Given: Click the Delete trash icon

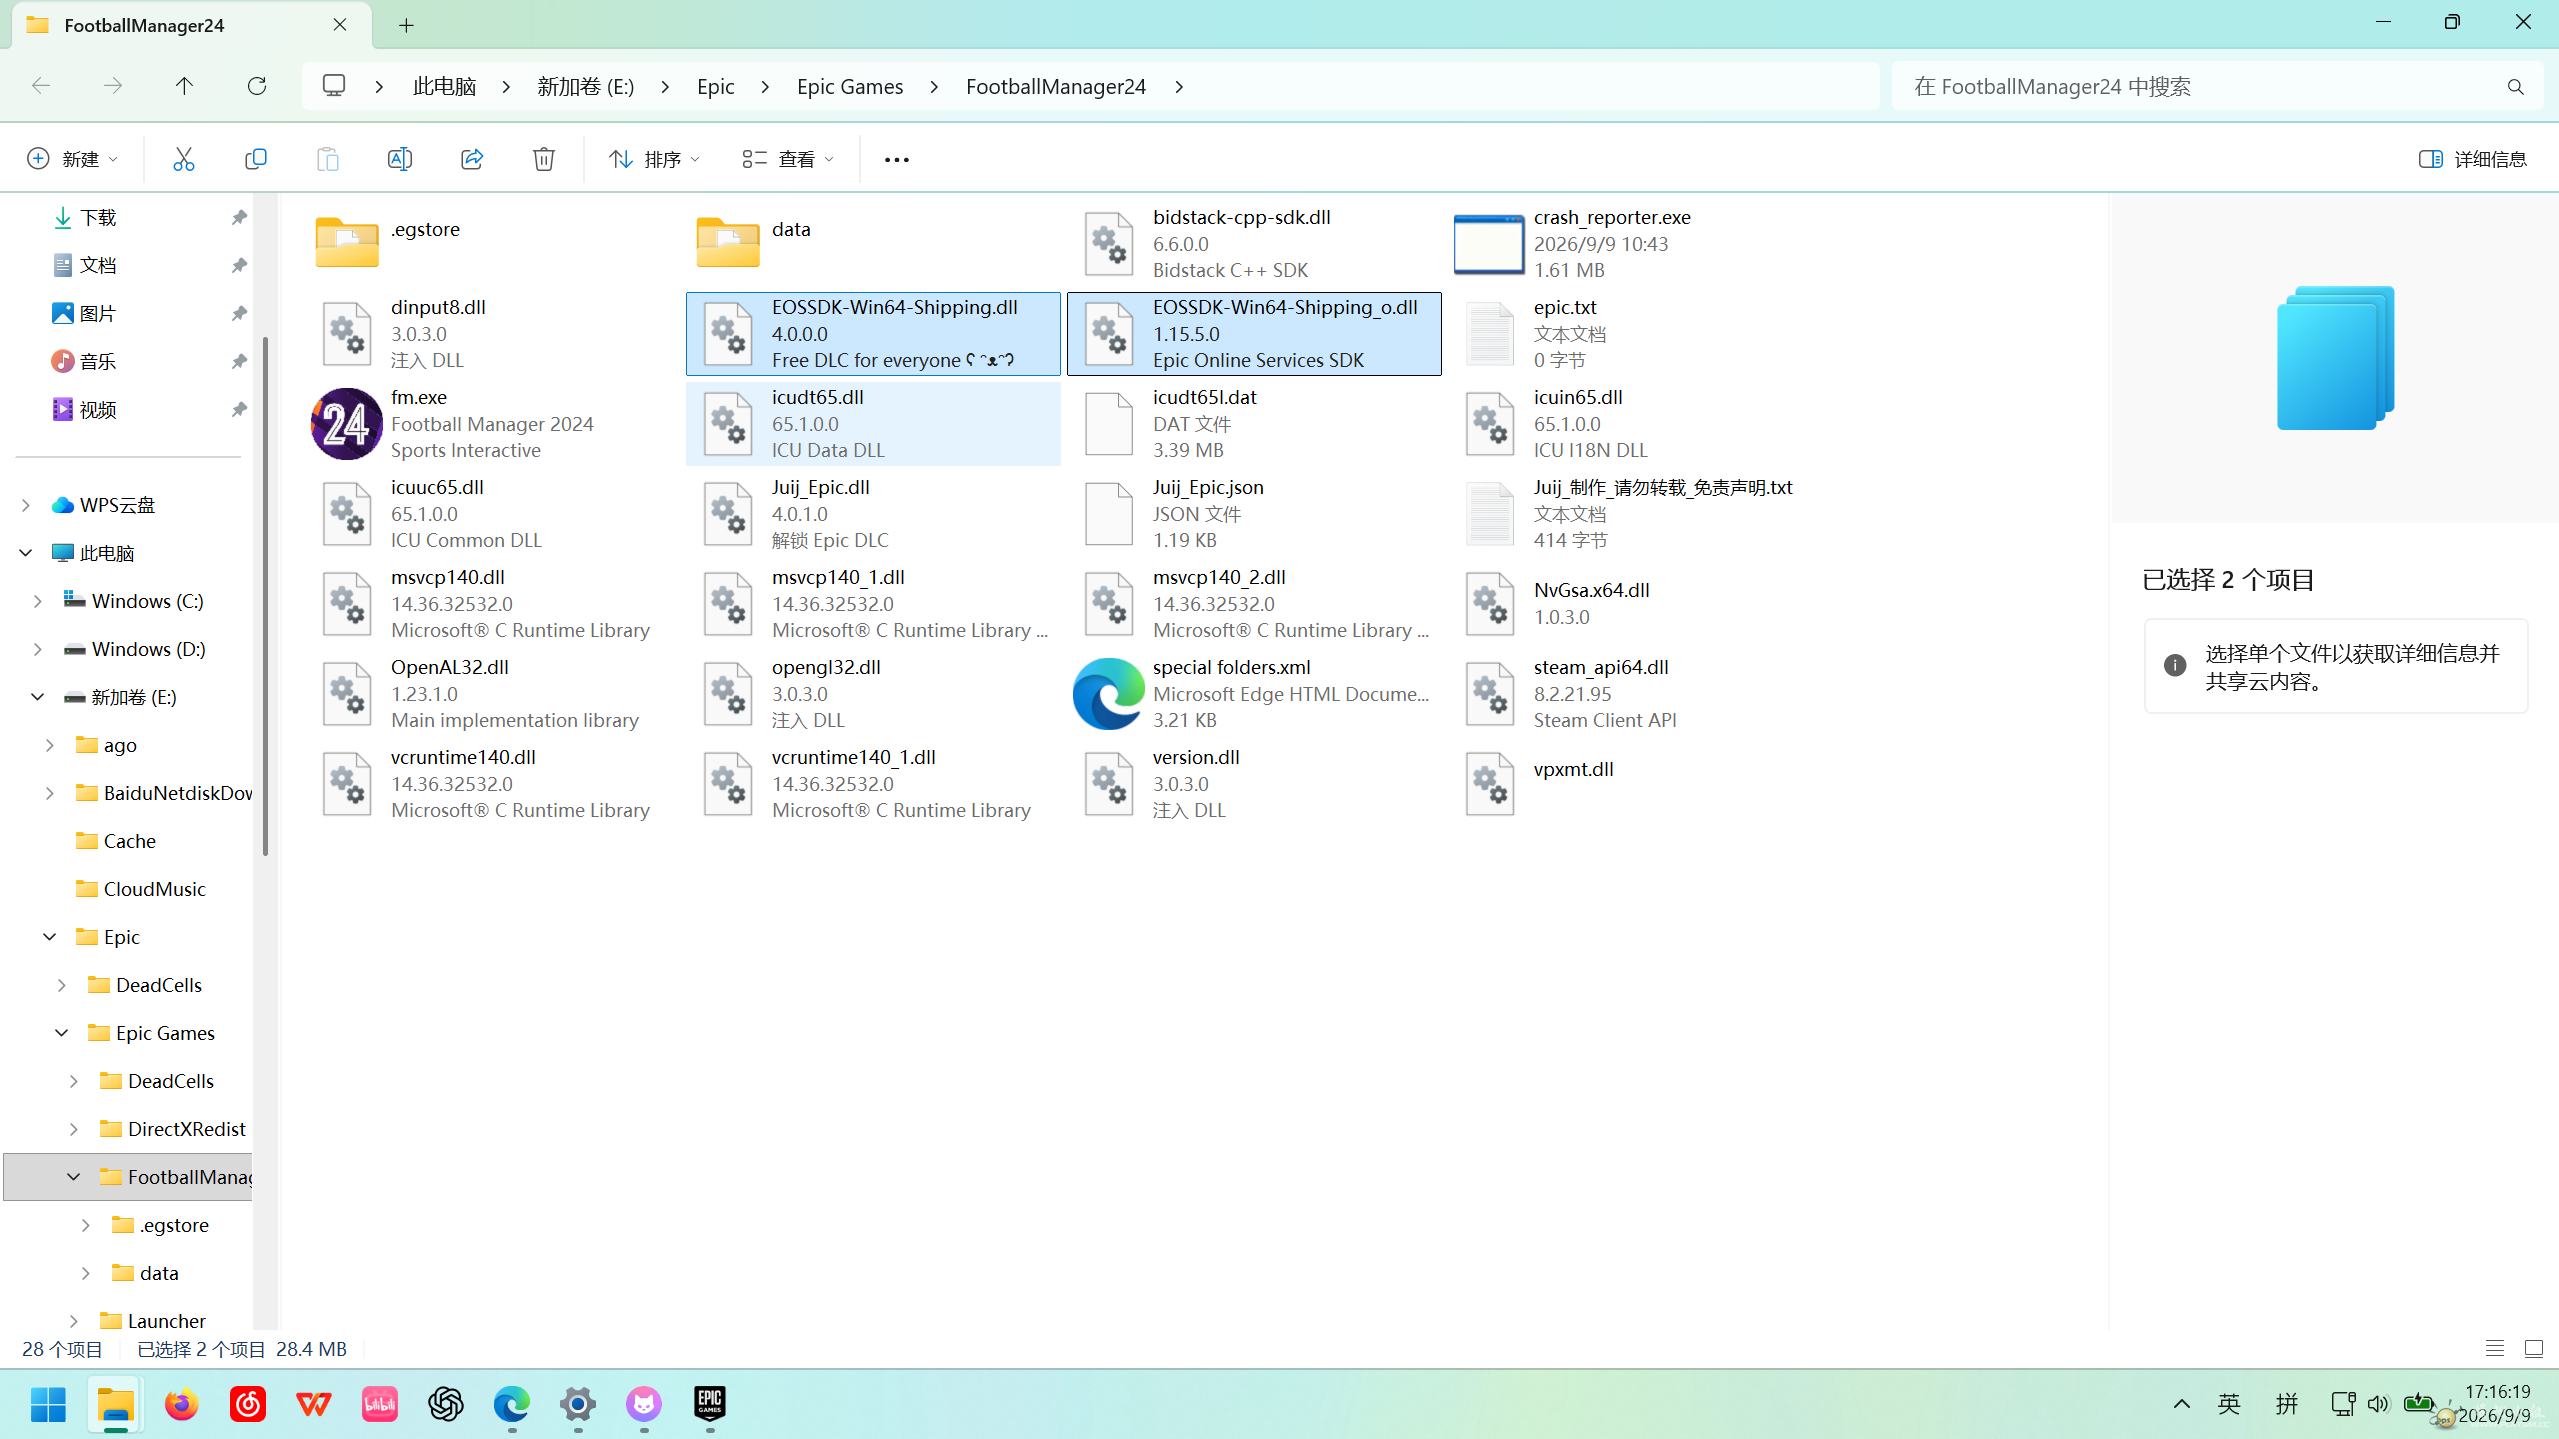Looking at the screenshot, I should pos(543,159).
